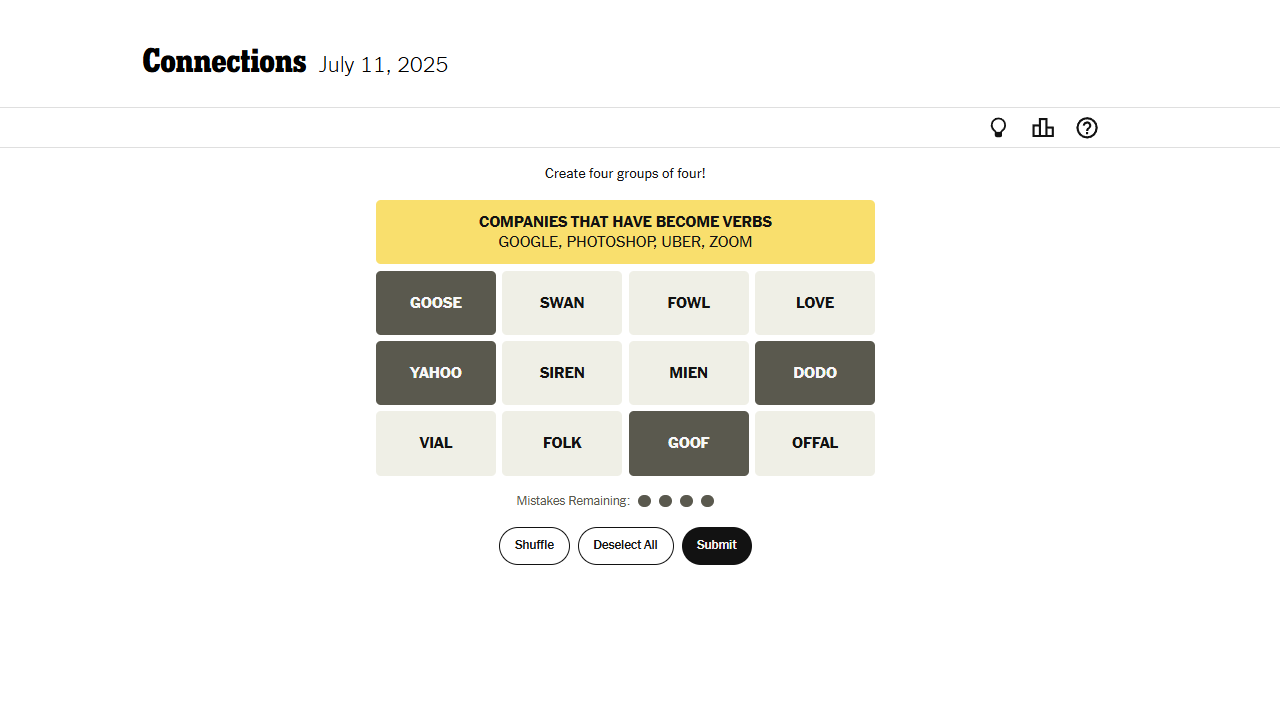This screenshot has width=1280, height=720.
Task: Select the FOWL word tile
Action: click(x=689, y=303)
